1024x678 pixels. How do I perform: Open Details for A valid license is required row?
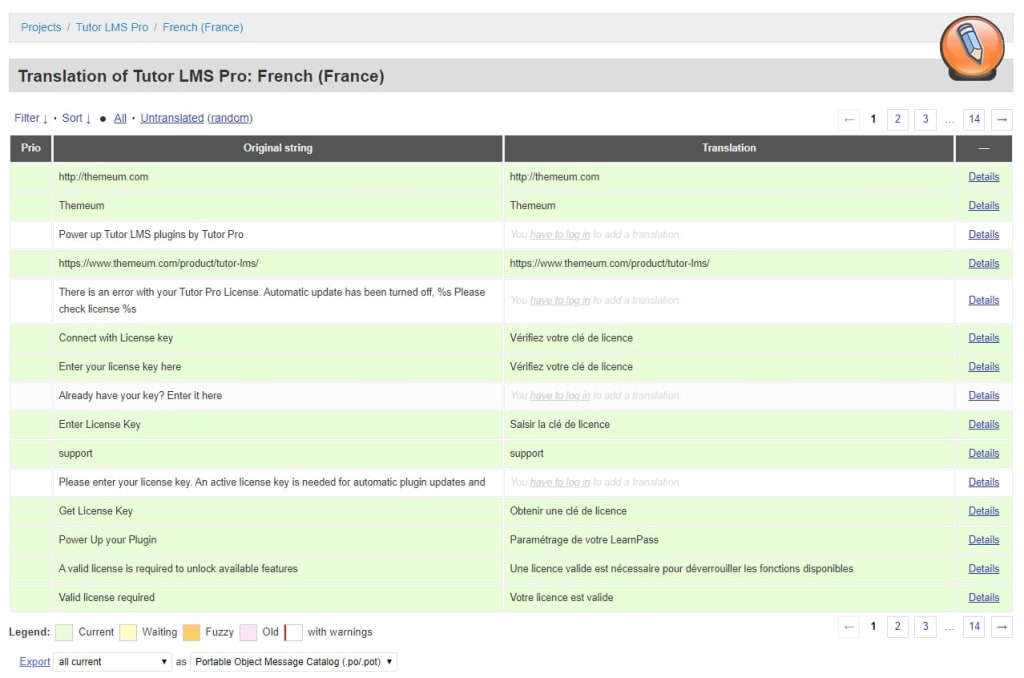tap(984, 569)
